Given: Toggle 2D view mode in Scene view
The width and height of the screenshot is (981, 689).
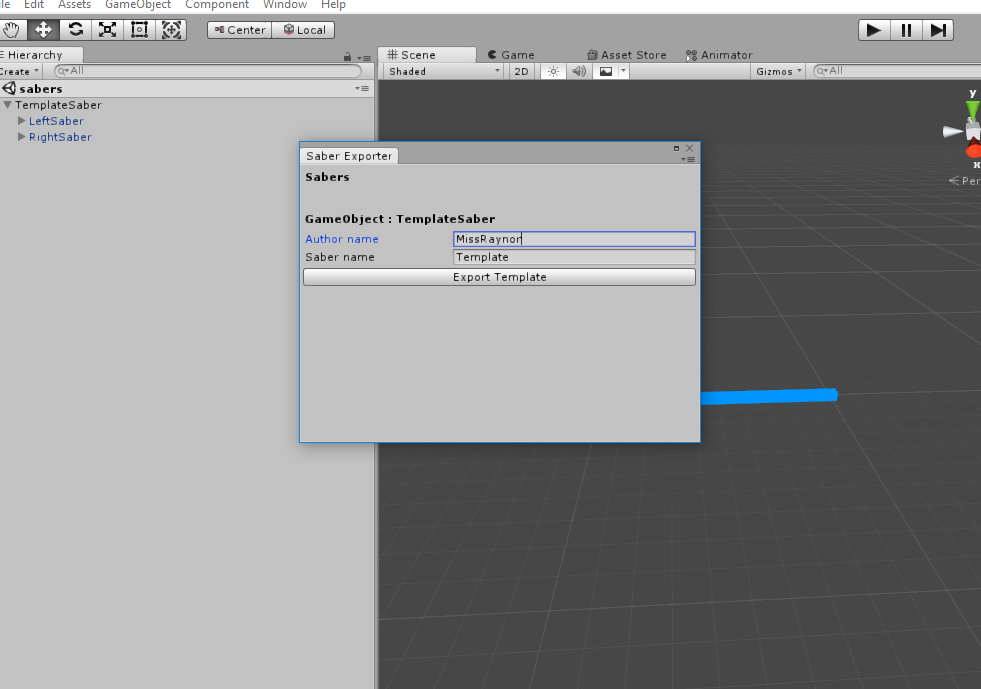Looking at the screenshot, I should click(521, 70).
